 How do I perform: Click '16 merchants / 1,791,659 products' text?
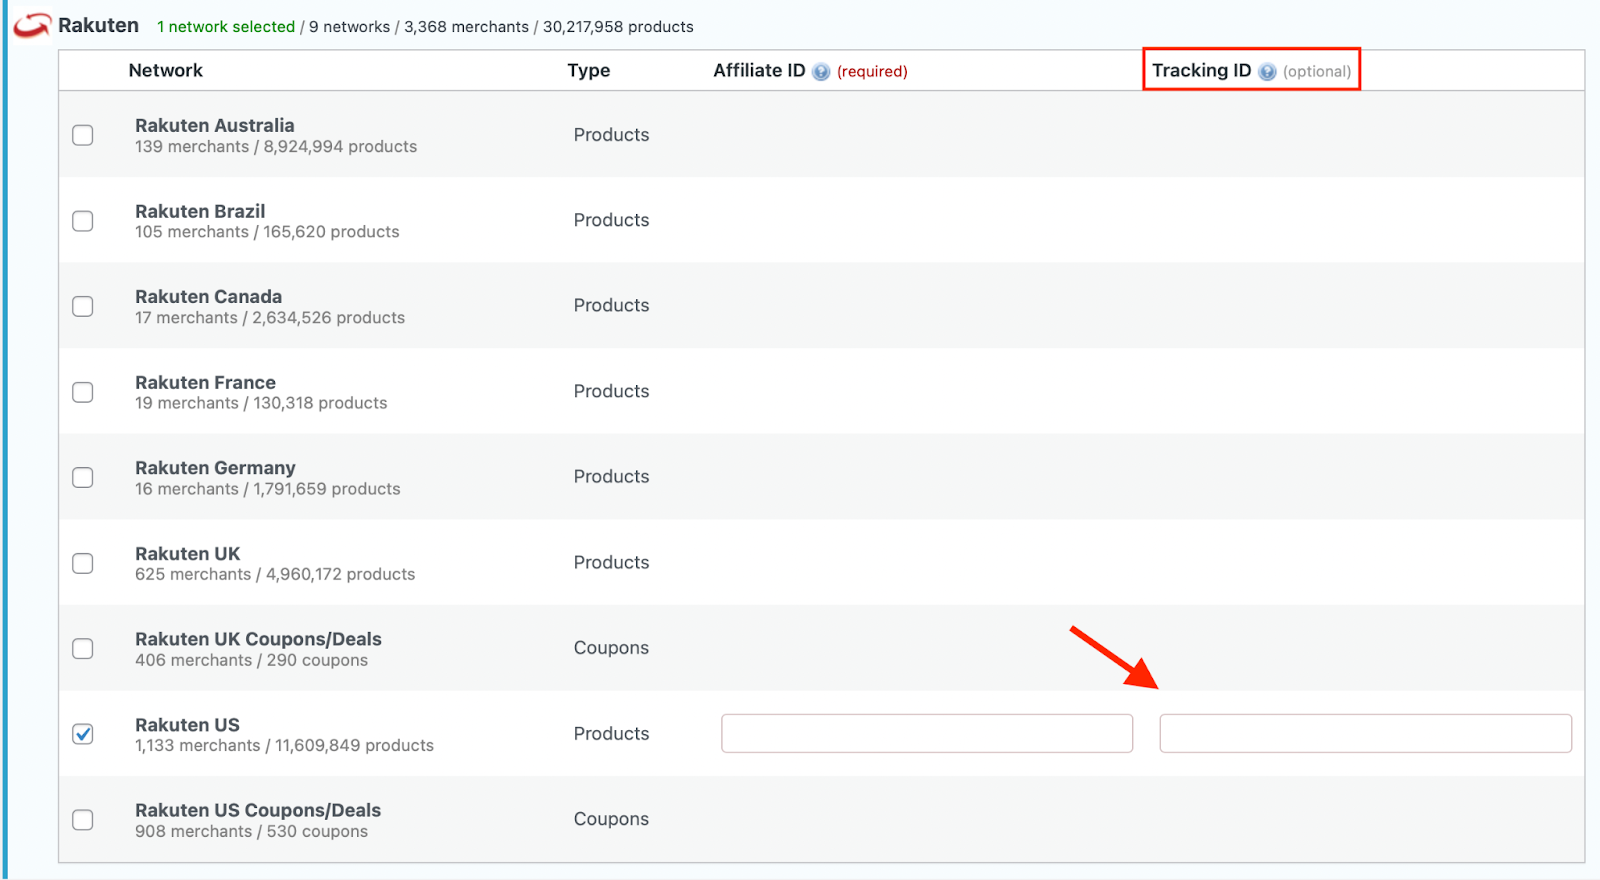(x=268, y=488)
